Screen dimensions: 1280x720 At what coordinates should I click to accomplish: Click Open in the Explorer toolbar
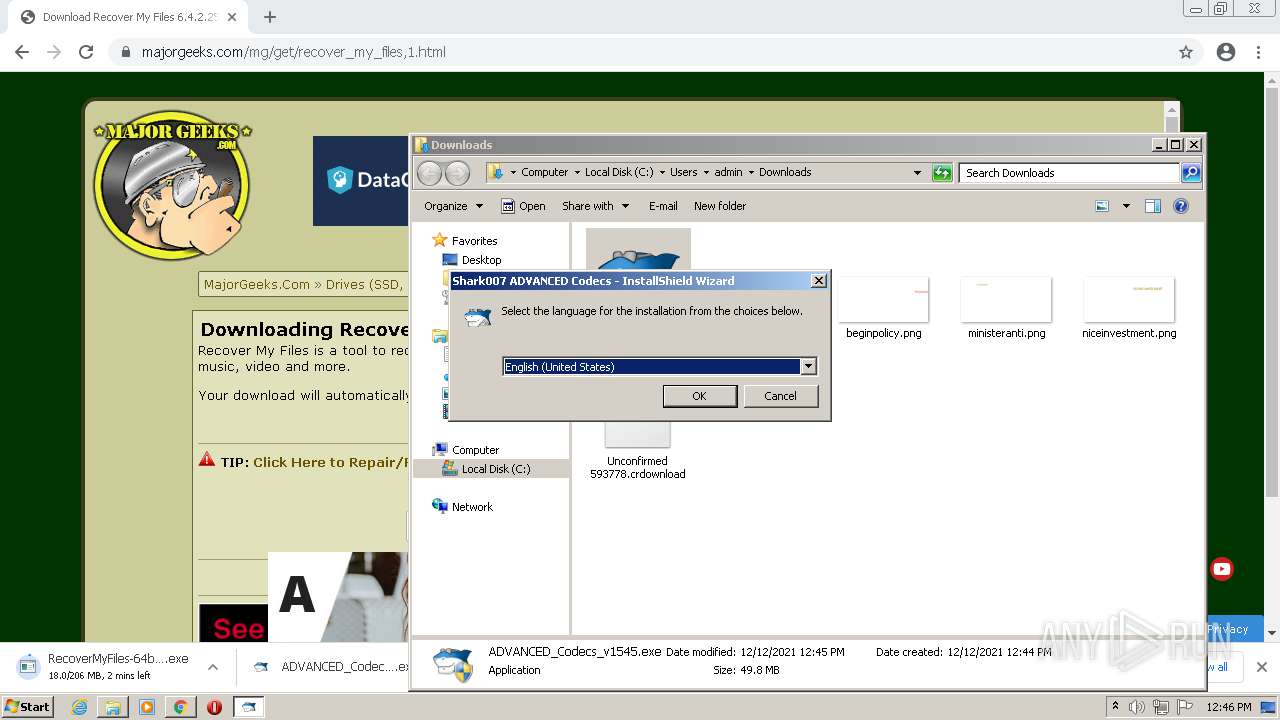click(523, 206)
